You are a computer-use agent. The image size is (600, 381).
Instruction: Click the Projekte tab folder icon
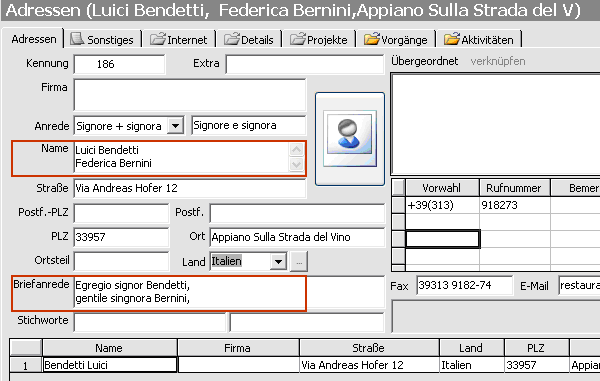tap(297, 39)
